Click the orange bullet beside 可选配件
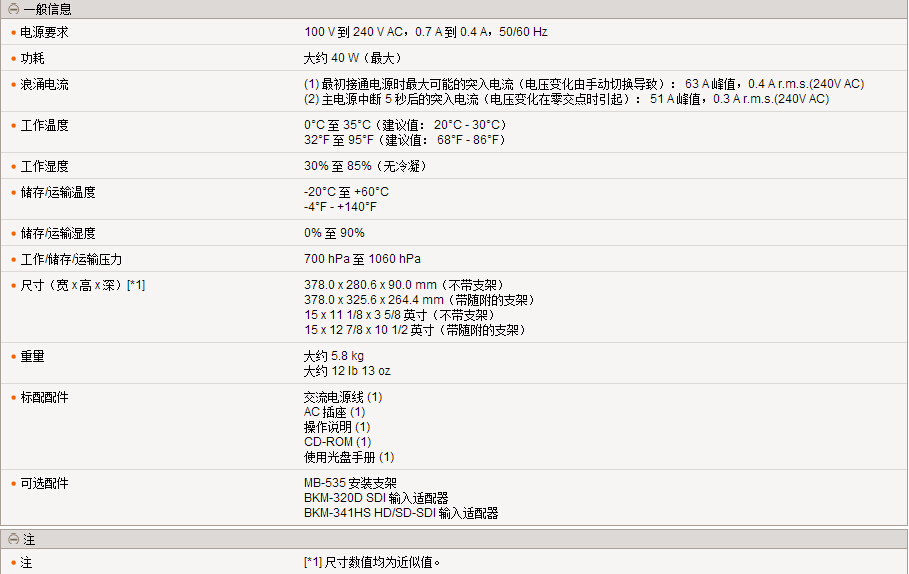Screen dimensions: 909x574 (x=14, y=484)
